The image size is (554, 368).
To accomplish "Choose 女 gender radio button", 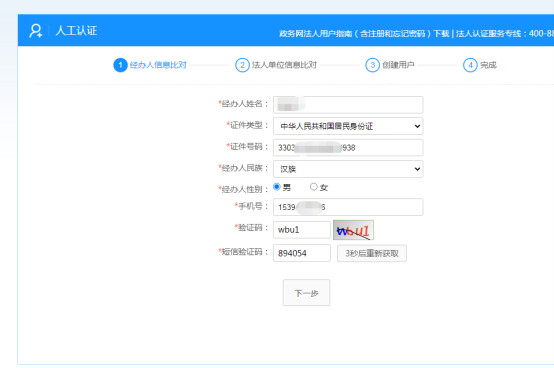I will point(313,186).
